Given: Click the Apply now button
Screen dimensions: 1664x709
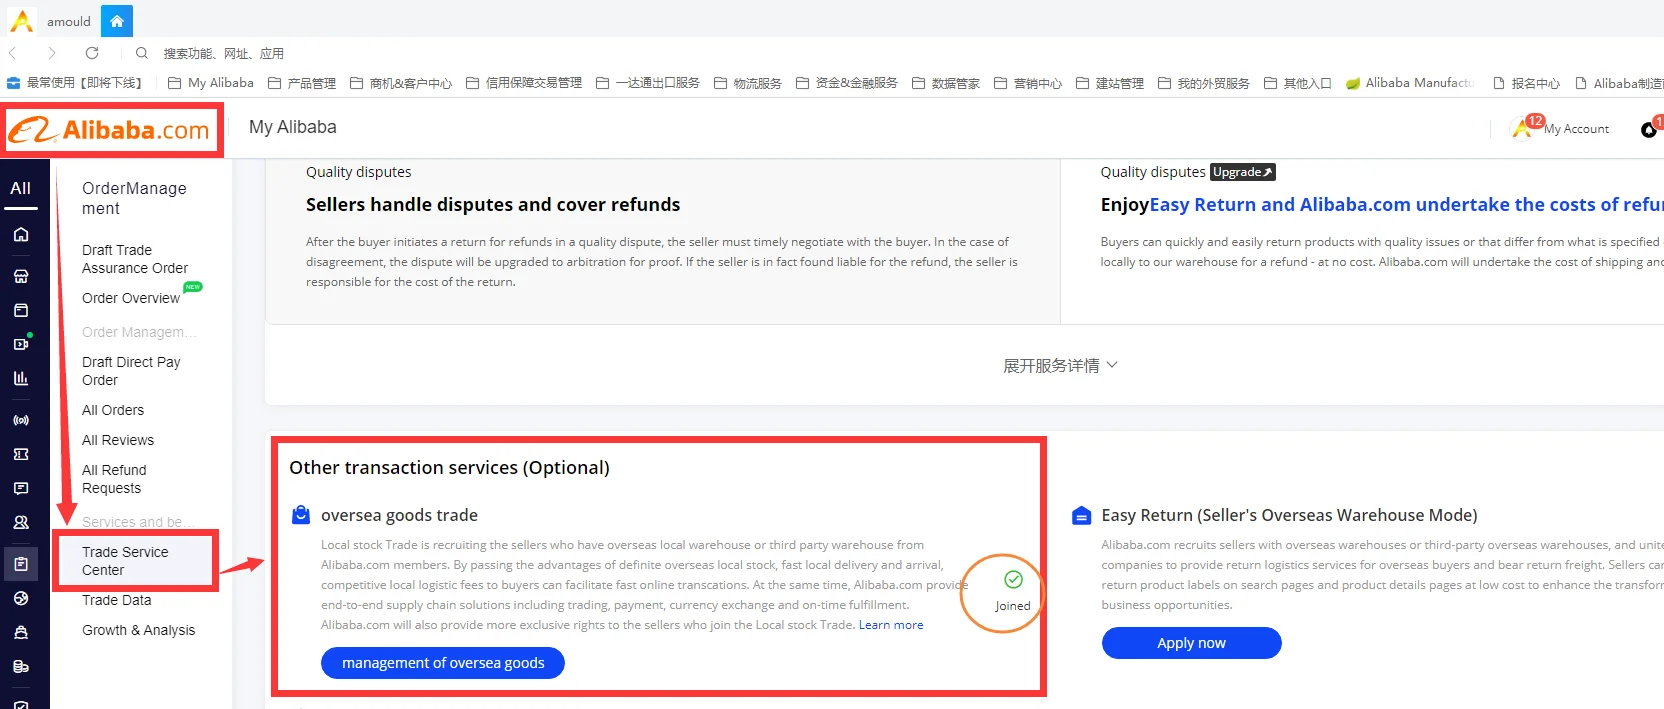Looking at the screenshot, I should [x=1191, y=643].
